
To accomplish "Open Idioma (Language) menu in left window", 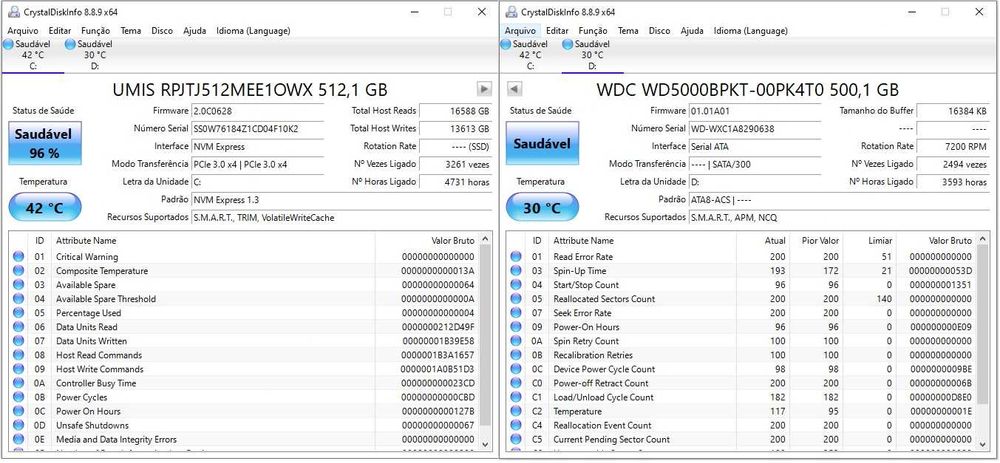I will point(253,31).
